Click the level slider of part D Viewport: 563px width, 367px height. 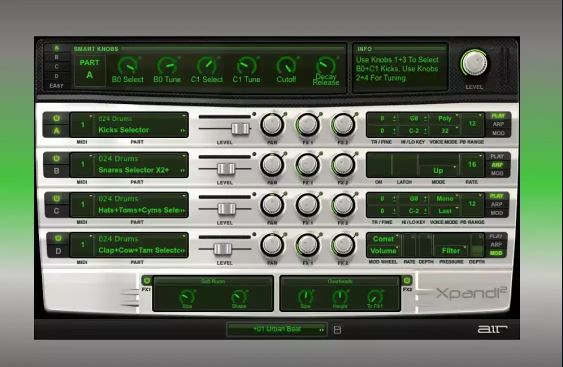pos(223,248)
